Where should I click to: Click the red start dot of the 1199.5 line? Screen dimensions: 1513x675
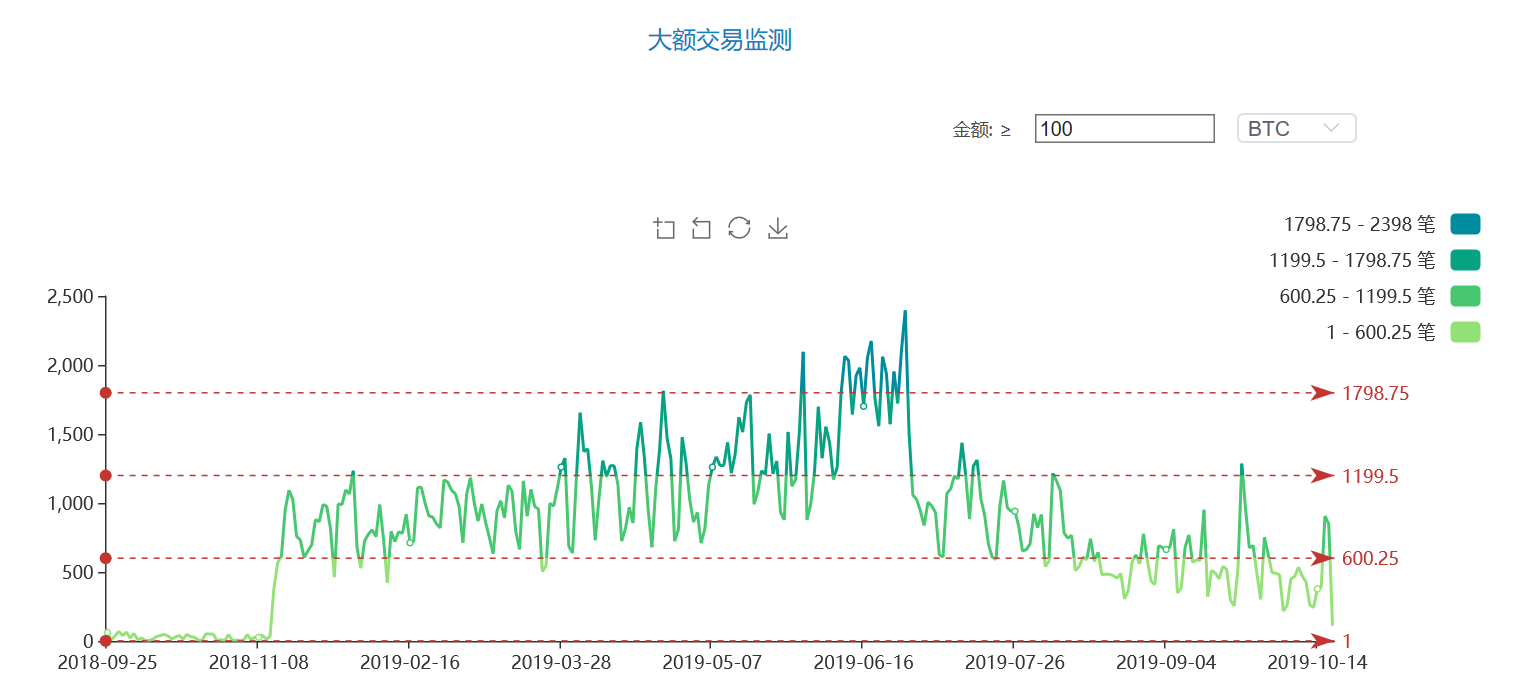(105, 476)
